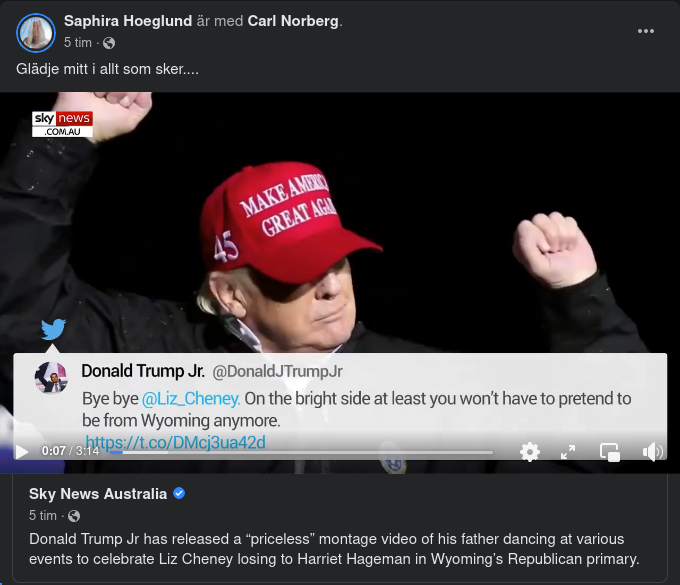Open Saphira Hoeglund's profile picture
This screenshot has height=585, width=680.
(x=35, y=32)
